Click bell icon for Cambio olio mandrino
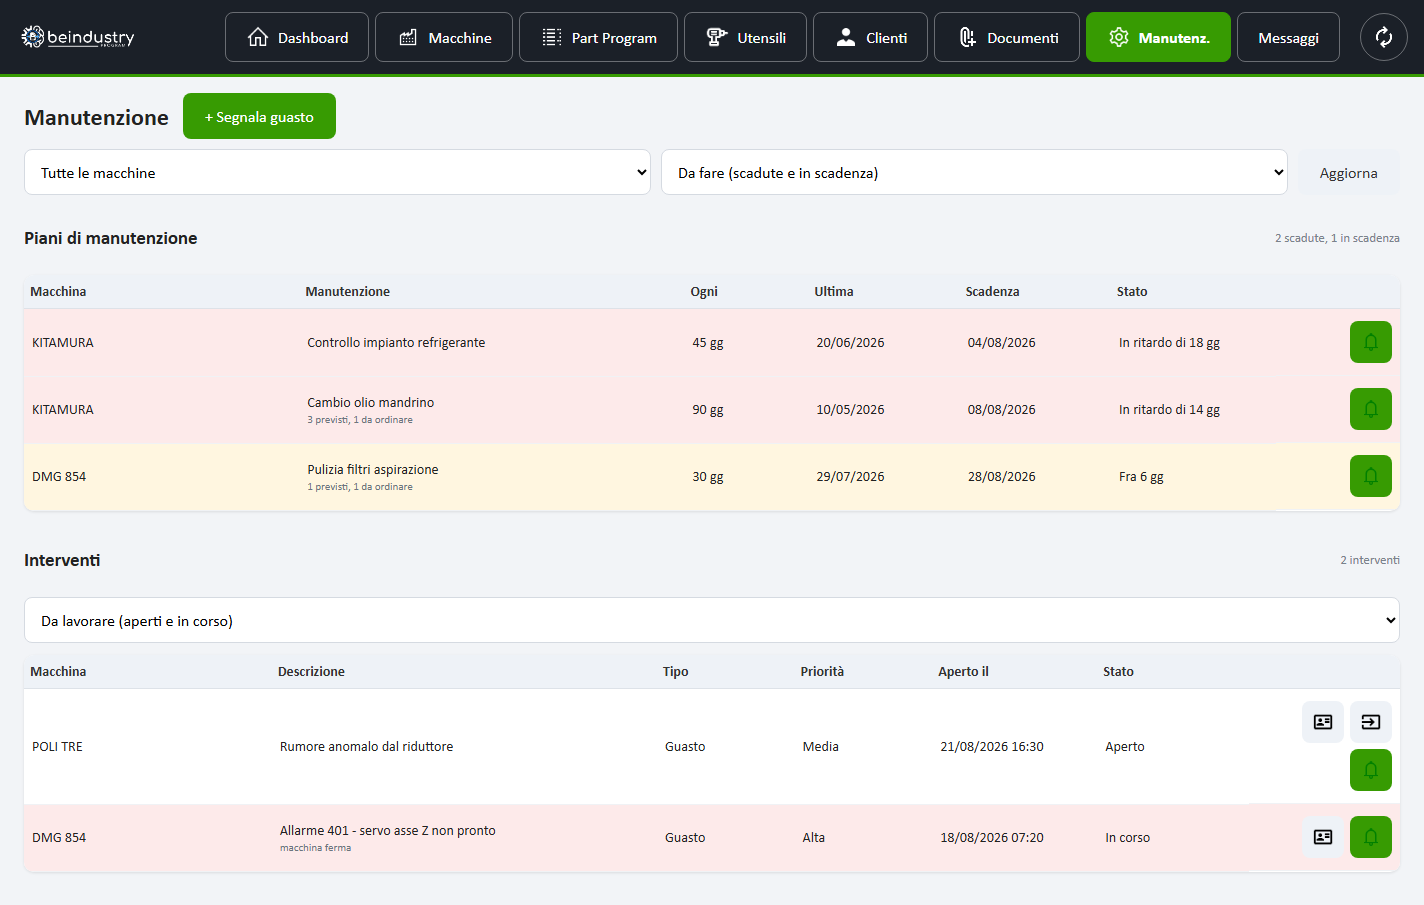Image resolution: width=1424 pixels, height=905 pixels. tap(1371, 409)
